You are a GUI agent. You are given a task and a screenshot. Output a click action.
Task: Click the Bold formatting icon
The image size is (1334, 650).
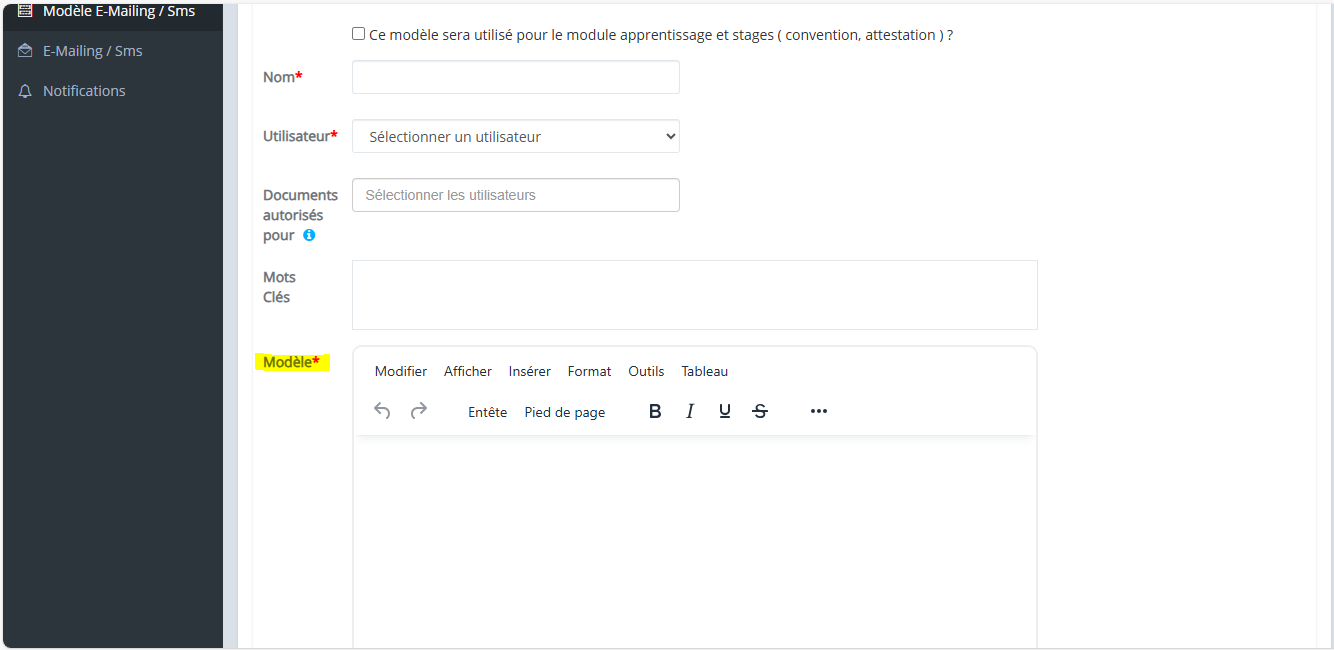[655, 411]
